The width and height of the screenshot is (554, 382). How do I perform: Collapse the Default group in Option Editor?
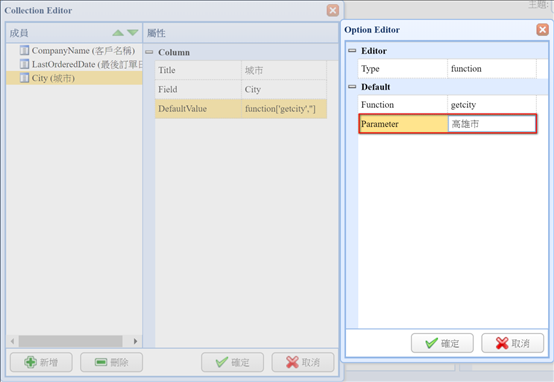[352, 87]
